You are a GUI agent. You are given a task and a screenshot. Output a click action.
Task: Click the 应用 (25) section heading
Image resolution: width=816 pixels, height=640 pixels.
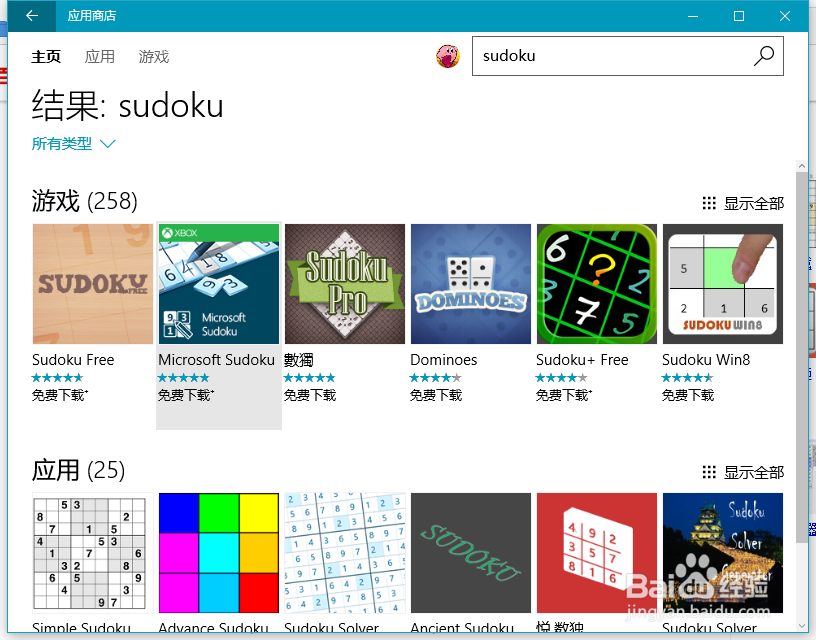[79, 470]
